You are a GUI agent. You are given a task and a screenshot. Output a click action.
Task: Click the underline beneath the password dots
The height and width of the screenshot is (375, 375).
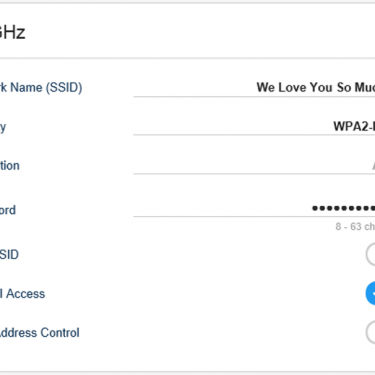[254, 217]
